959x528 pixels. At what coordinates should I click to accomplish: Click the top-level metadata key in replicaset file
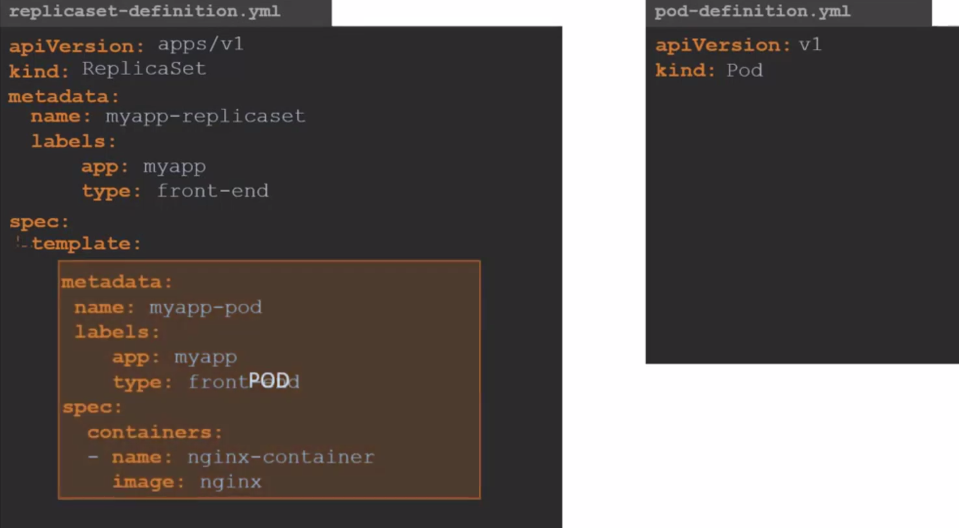pos(63,96)
